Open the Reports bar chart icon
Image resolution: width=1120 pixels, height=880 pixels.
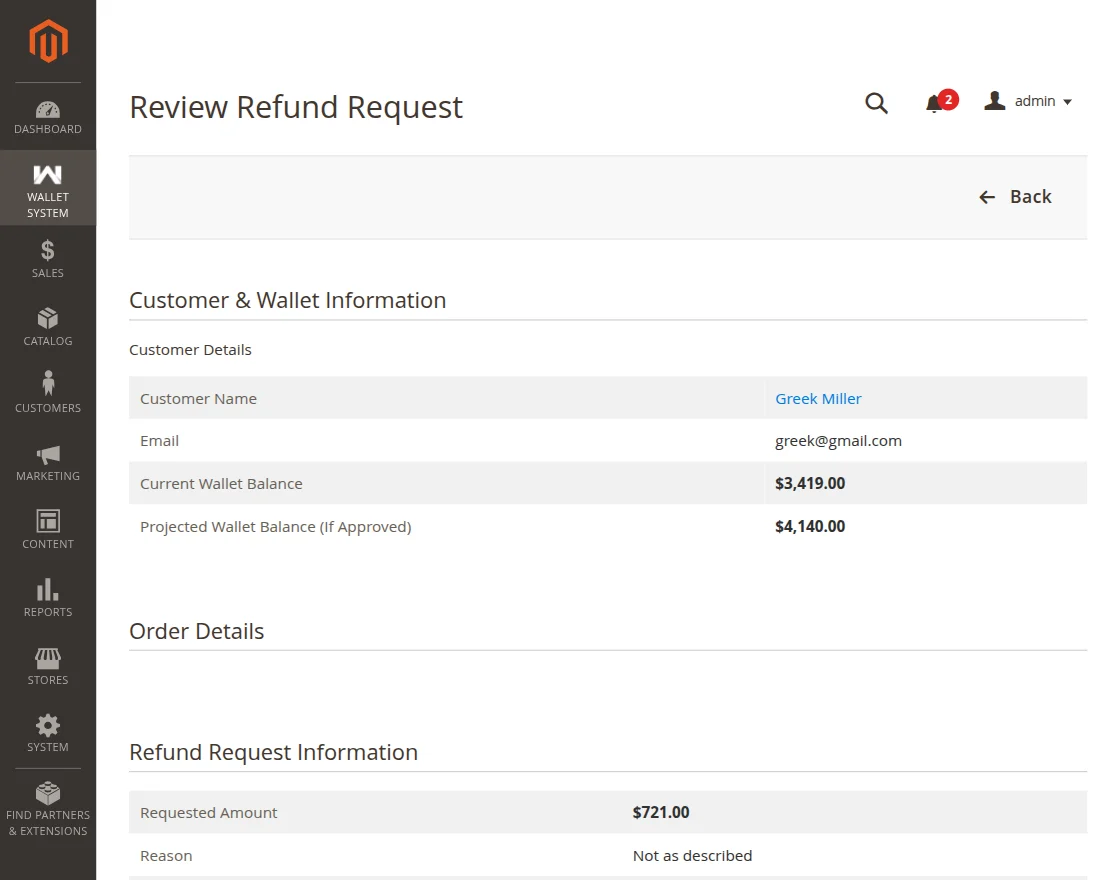[48, 589]
